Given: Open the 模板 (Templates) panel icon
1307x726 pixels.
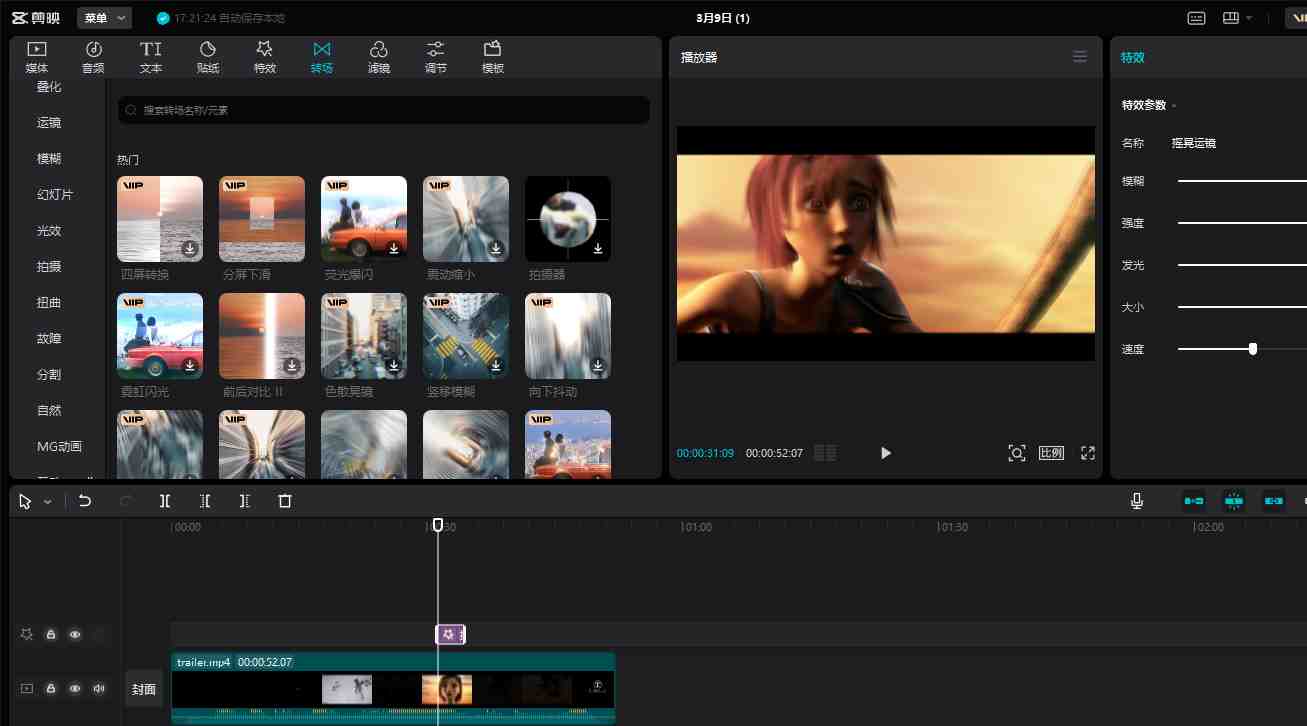Looking at the screenshot, I should [x=492, y=56].
